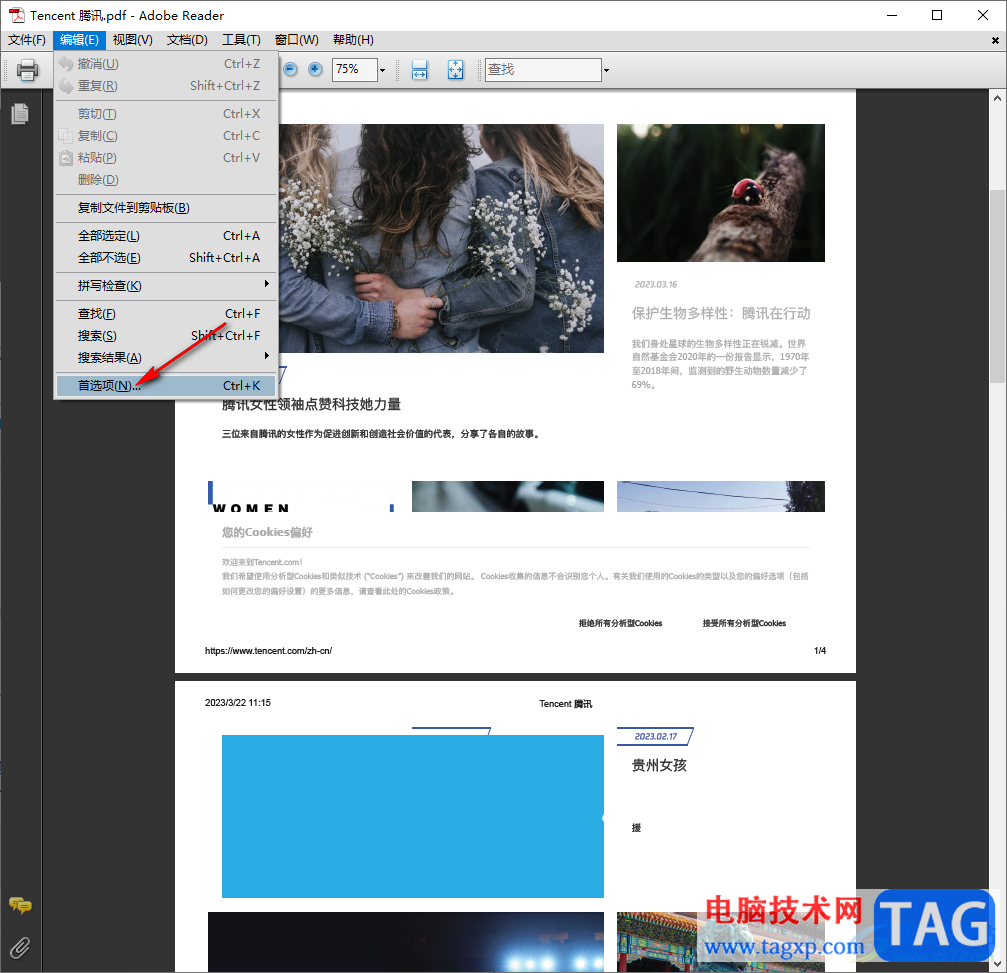The image size is (1007, 973).
Task: Choose 全部选定(L)
Action: pyautogui.click(x=166, y=236)
